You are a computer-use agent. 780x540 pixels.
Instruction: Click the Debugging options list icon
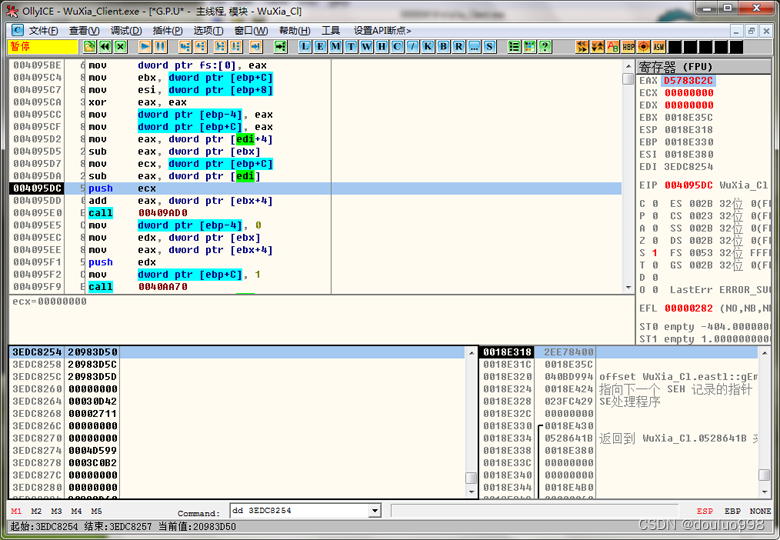tap(514, 47)
